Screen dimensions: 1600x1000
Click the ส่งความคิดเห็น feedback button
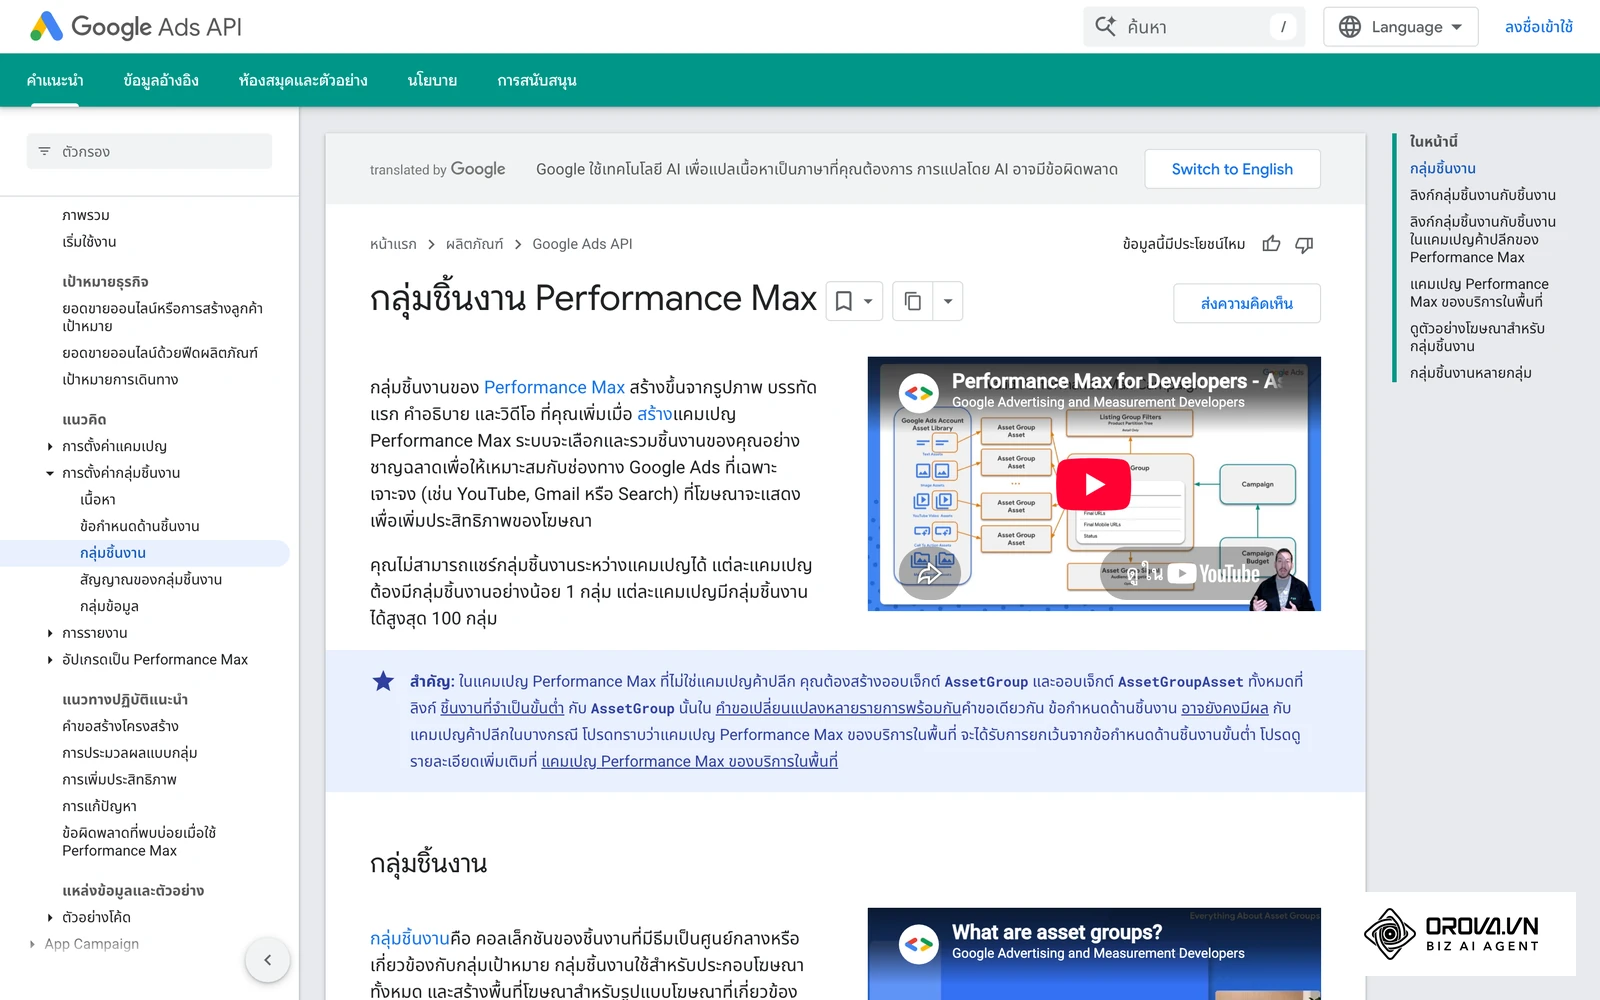pos(1246,303)
